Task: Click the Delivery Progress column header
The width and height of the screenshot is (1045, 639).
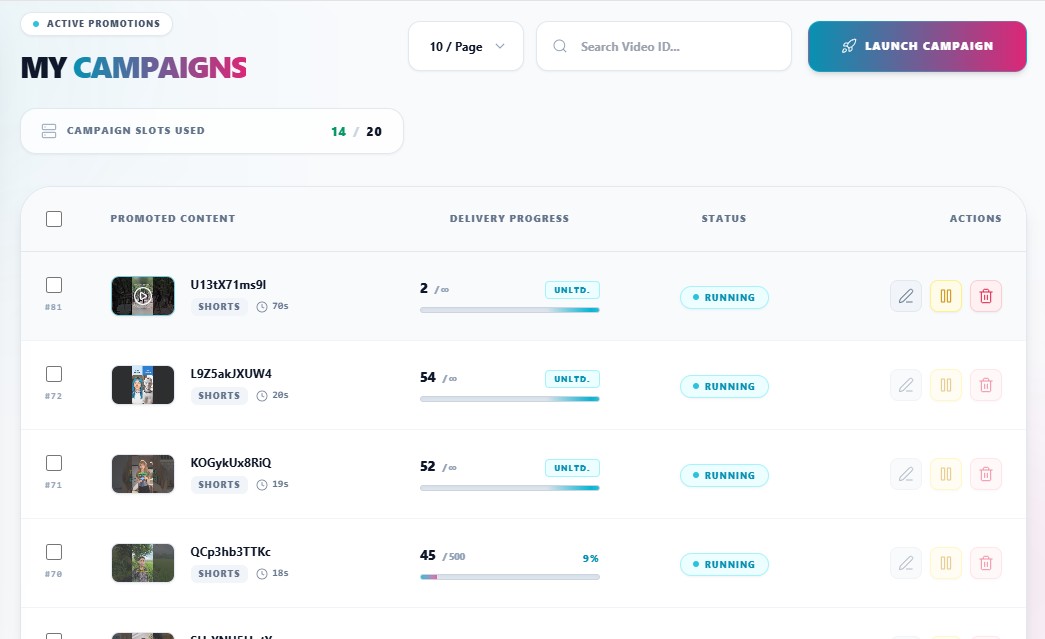Action: point(509,219)
